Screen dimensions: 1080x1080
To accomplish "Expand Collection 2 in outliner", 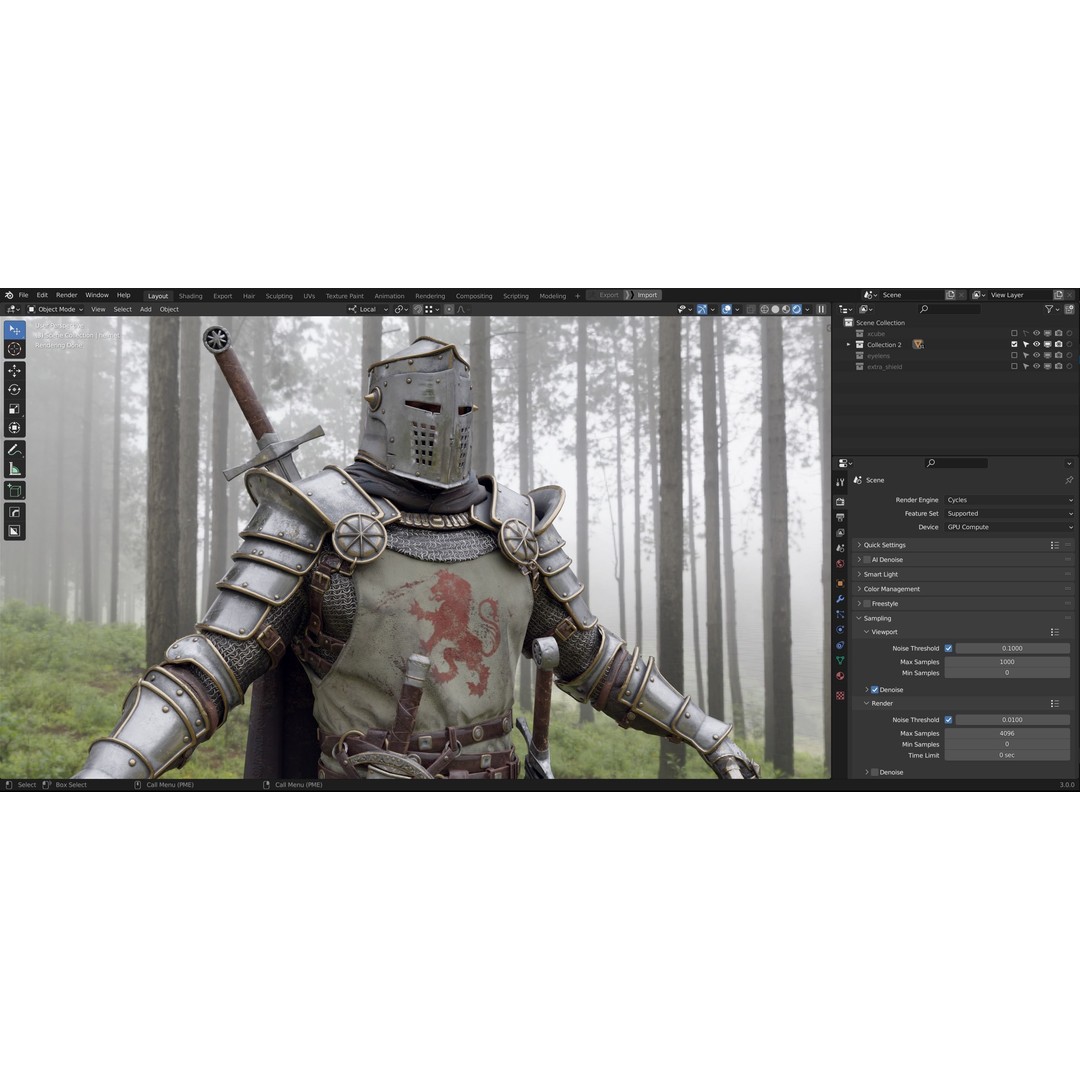I will tap(849, 344).
